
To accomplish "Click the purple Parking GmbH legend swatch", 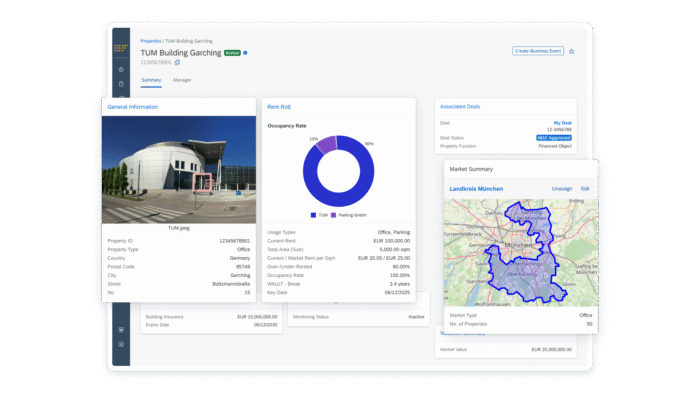I will [333, 215].
